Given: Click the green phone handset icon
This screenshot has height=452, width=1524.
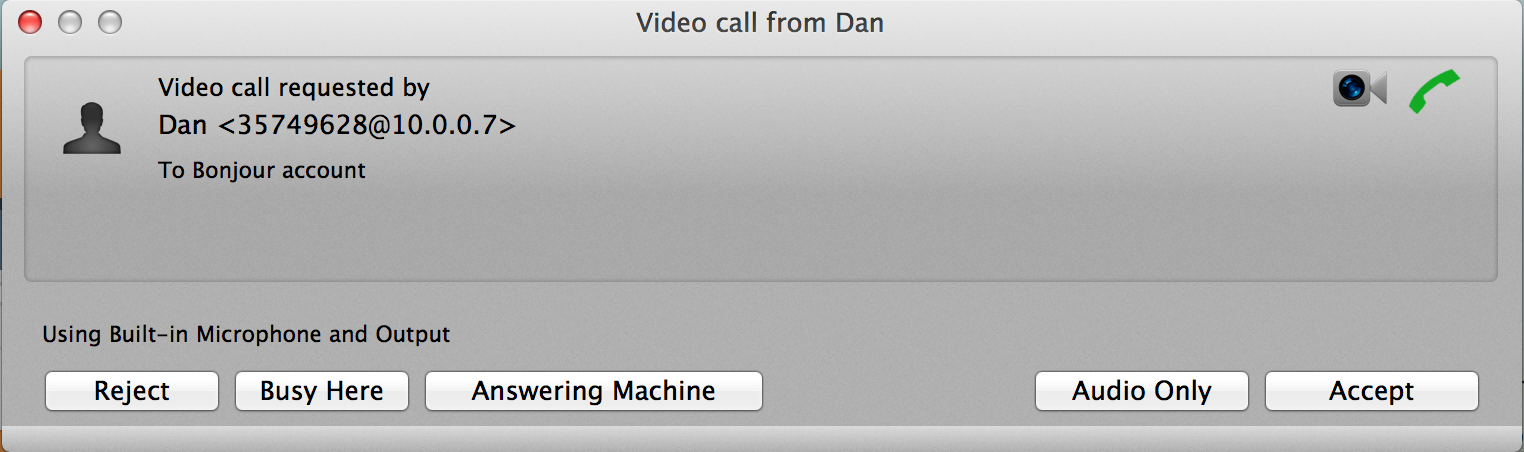Looking at the screenshot, I should tap(1435, 91).
